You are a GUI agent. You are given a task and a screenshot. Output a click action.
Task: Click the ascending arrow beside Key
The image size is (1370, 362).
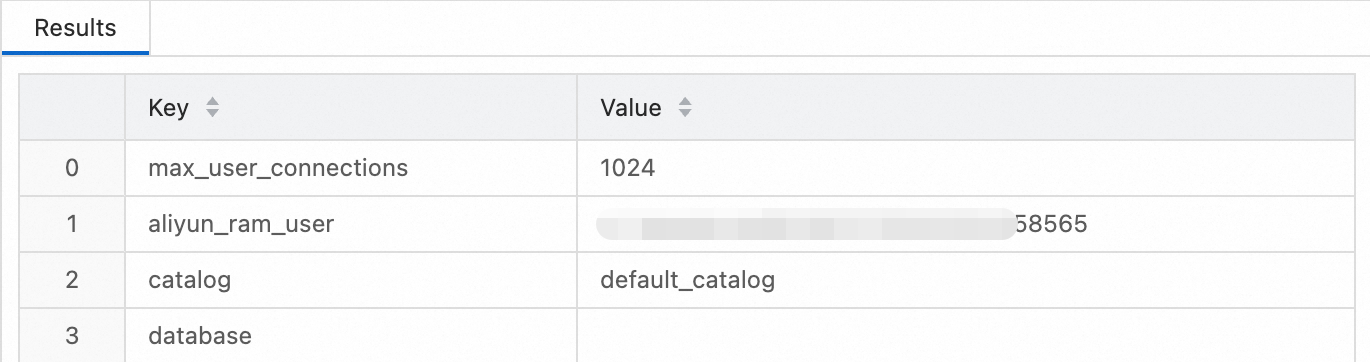pos(212,102)
